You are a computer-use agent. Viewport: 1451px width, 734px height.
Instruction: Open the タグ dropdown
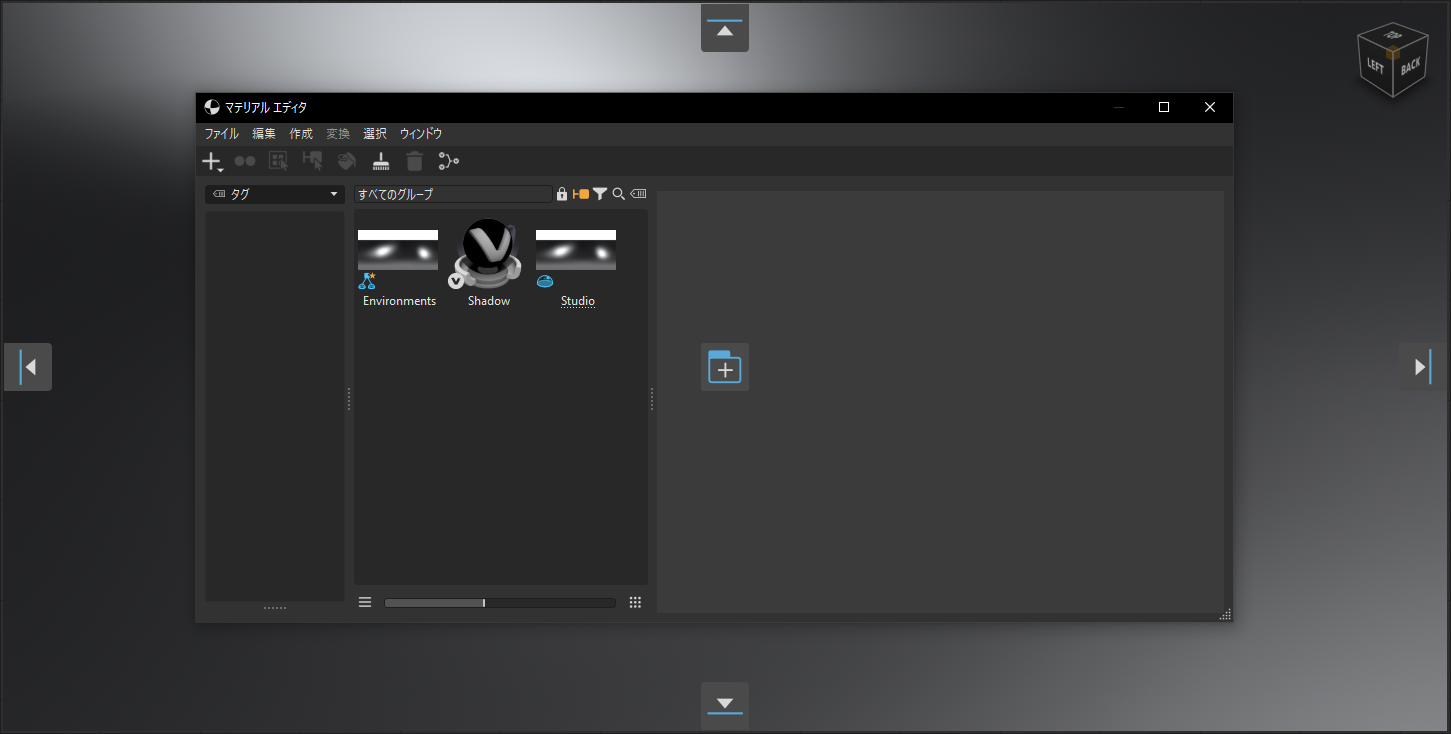pyautogui.click(x=275, y=194)
